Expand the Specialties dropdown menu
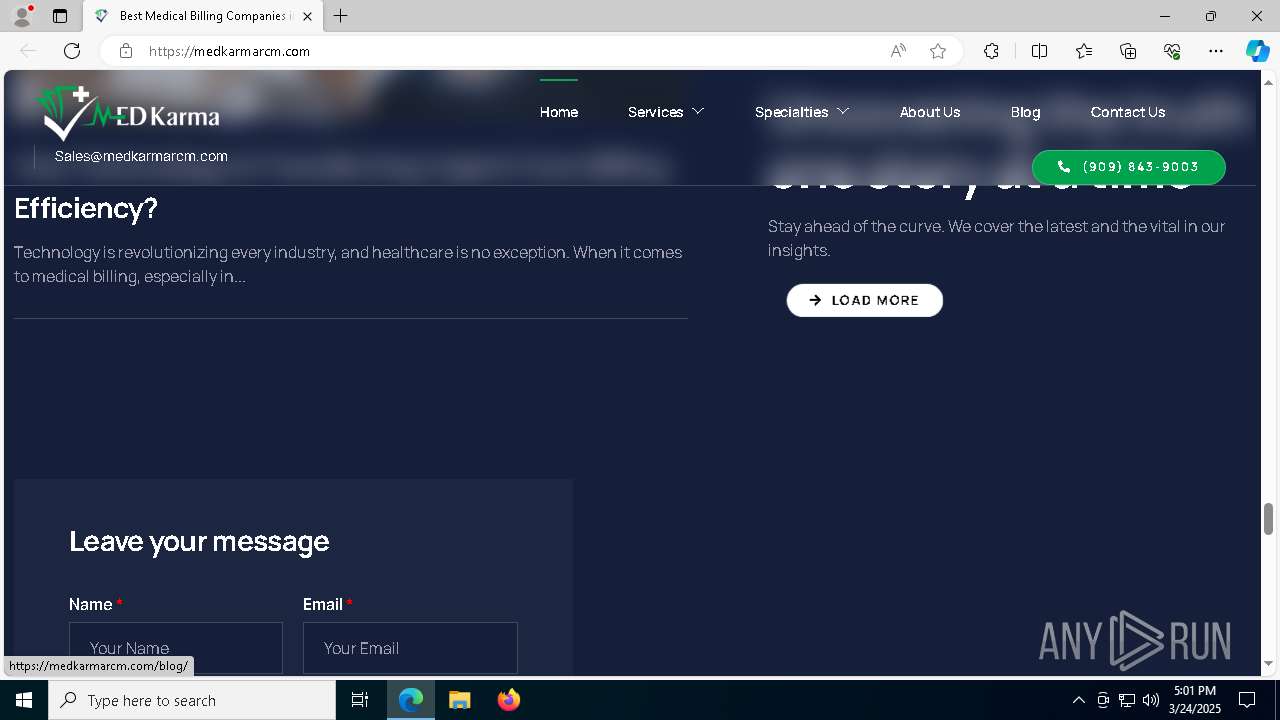 click(x=802, y=112)
